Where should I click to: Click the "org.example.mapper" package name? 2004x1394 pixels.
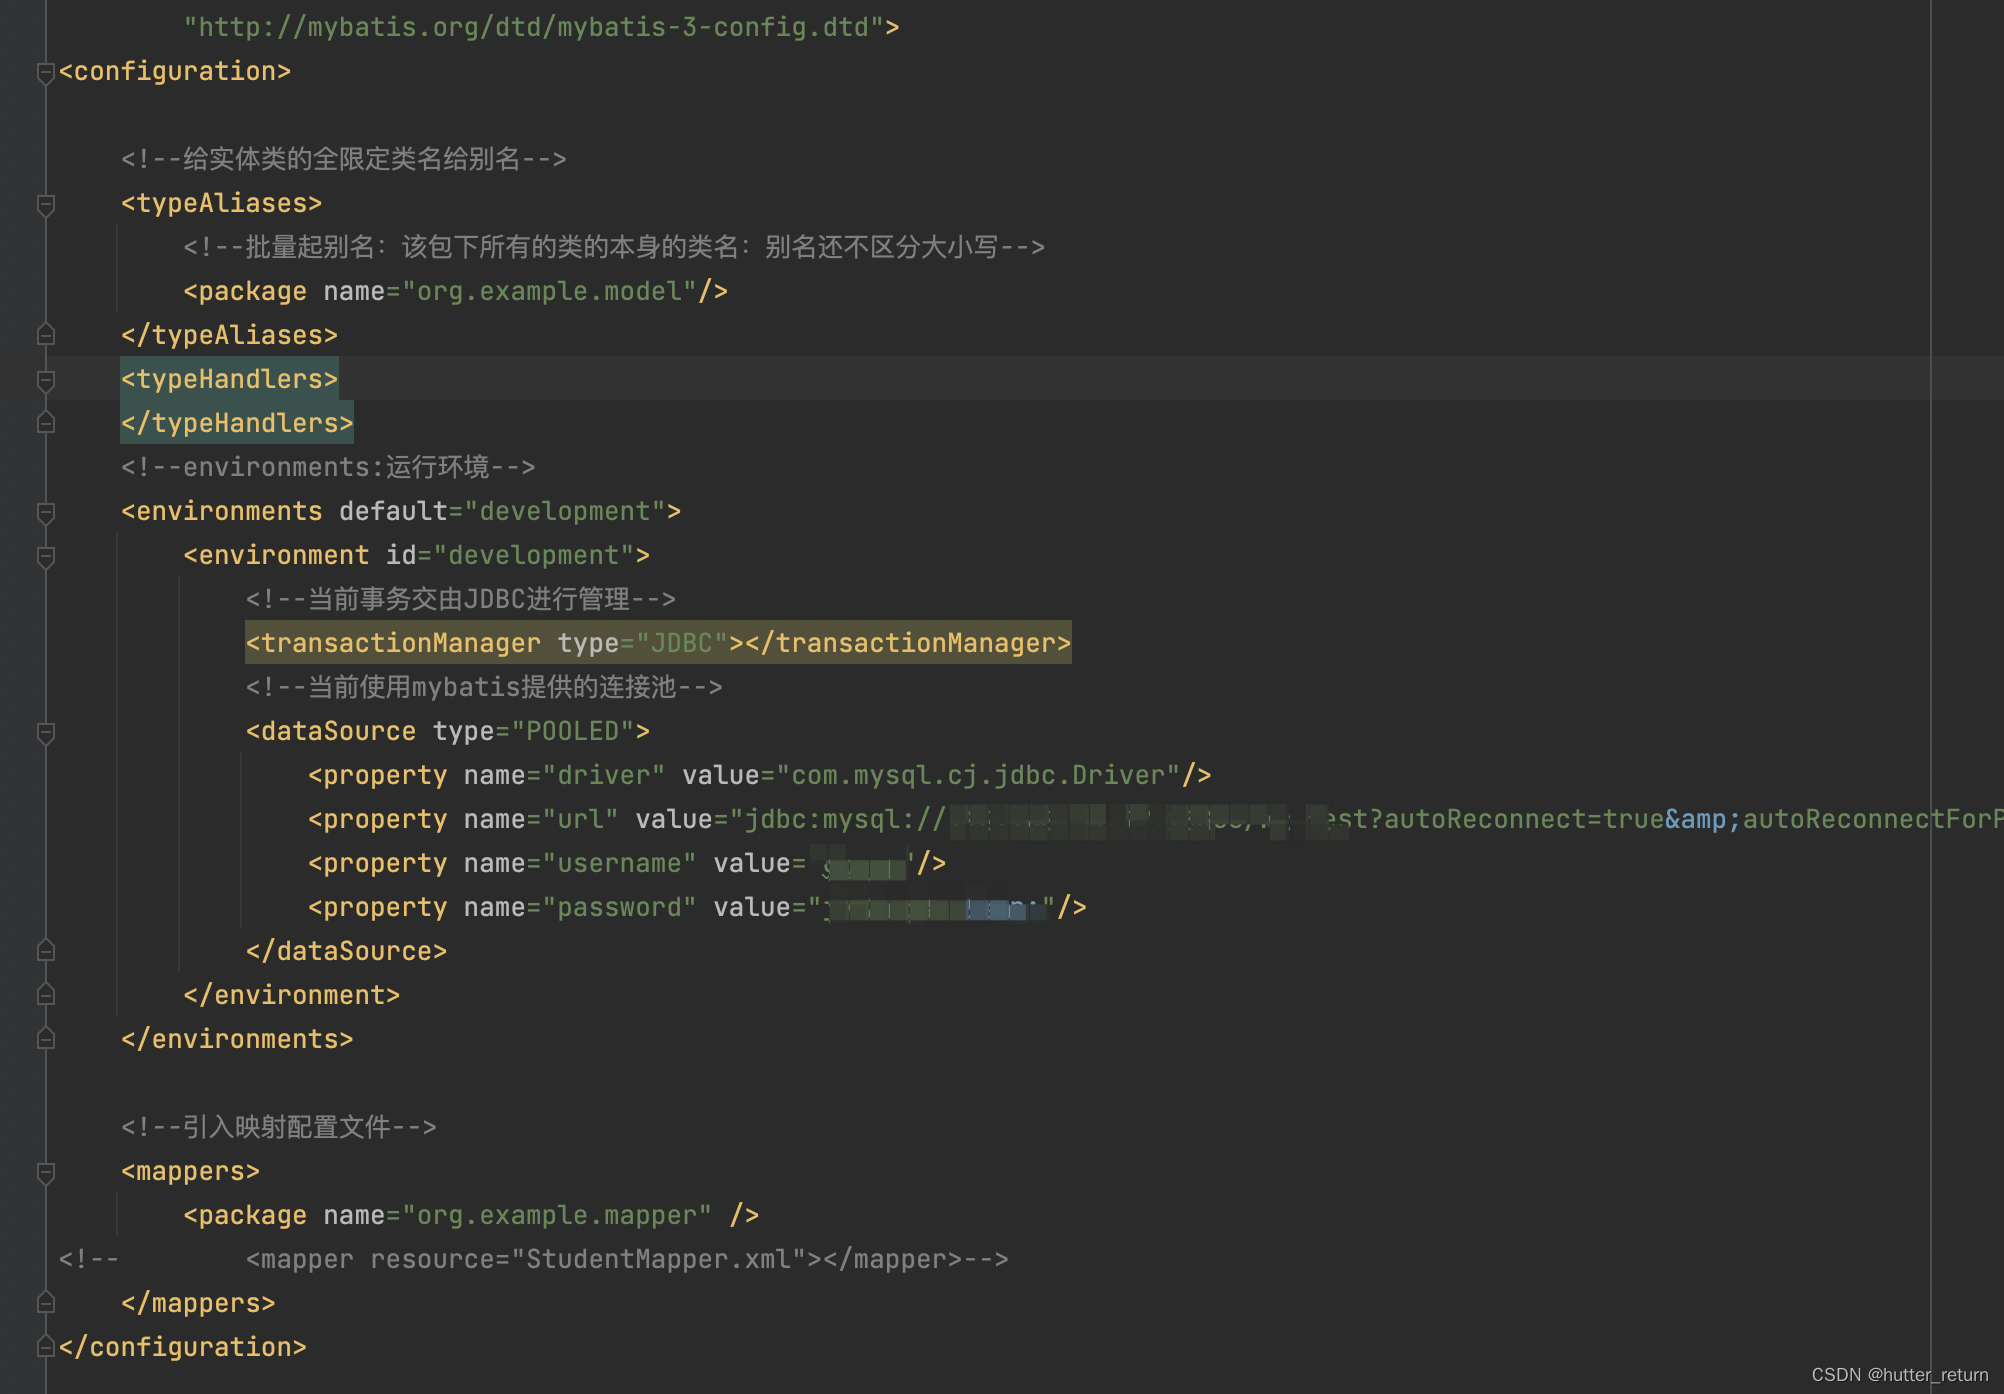pos(557,1215)
